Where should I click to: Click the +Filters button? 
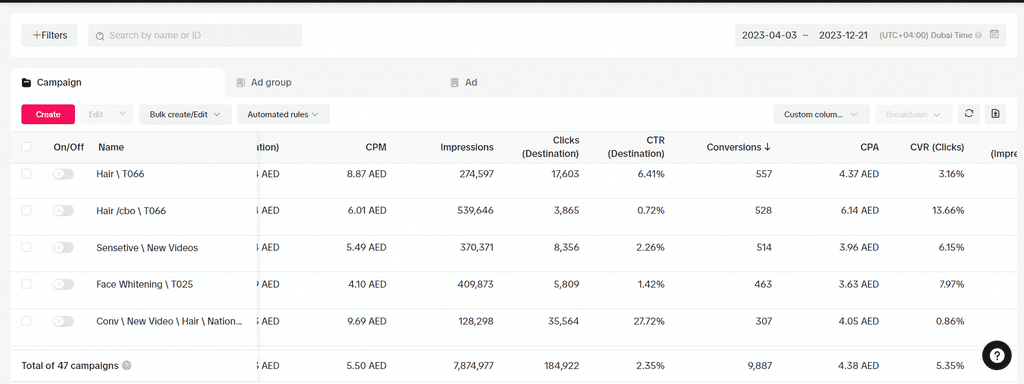tap(50, 35)
